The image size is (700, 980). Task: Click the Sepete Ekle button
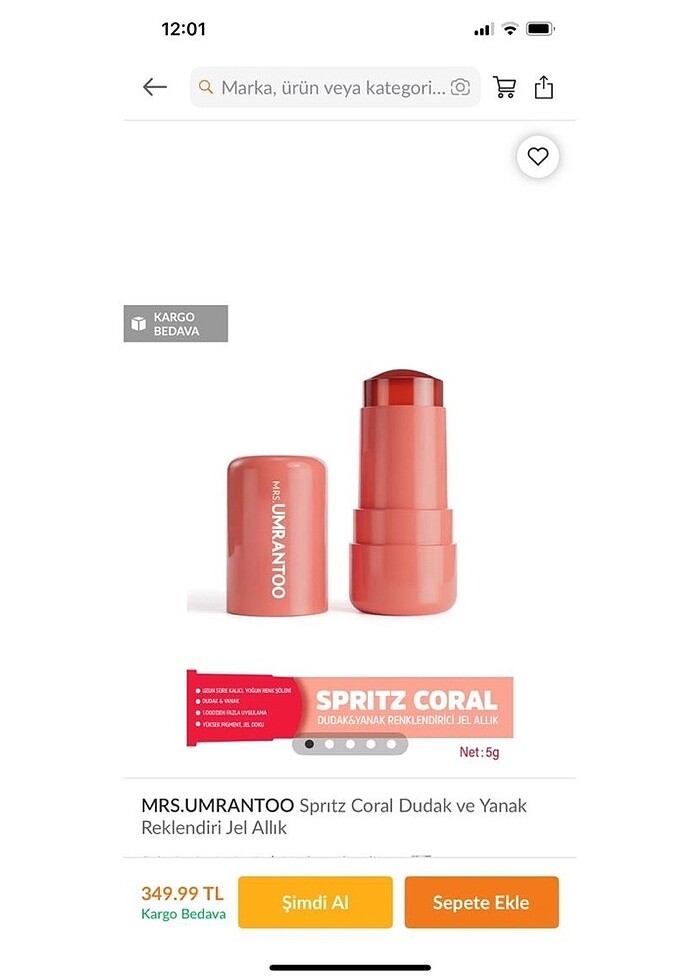(481, 902)
